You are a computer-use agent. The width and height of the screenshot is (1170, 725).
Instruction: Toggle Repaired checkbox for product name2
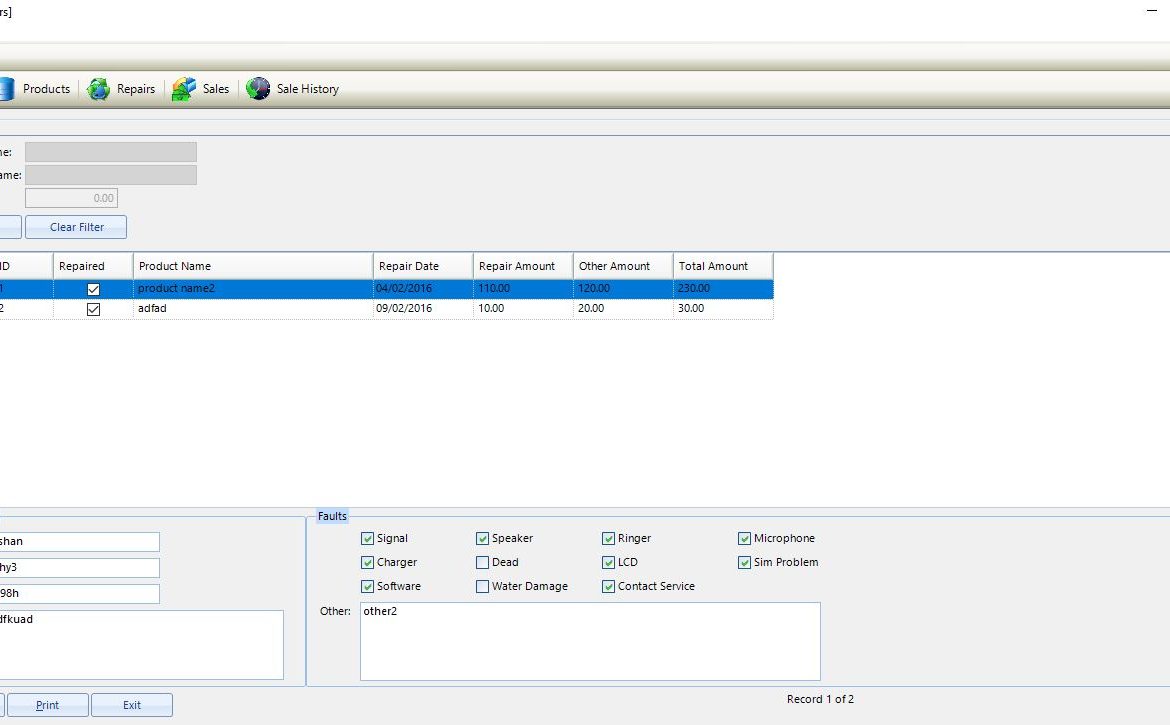pos(94,289)
